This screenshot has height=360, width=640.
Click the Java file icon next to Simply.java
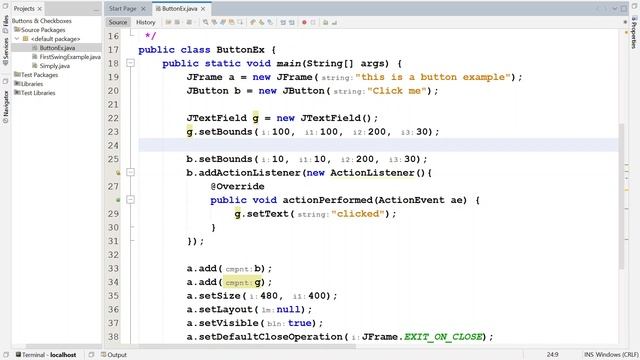[35, 66]
